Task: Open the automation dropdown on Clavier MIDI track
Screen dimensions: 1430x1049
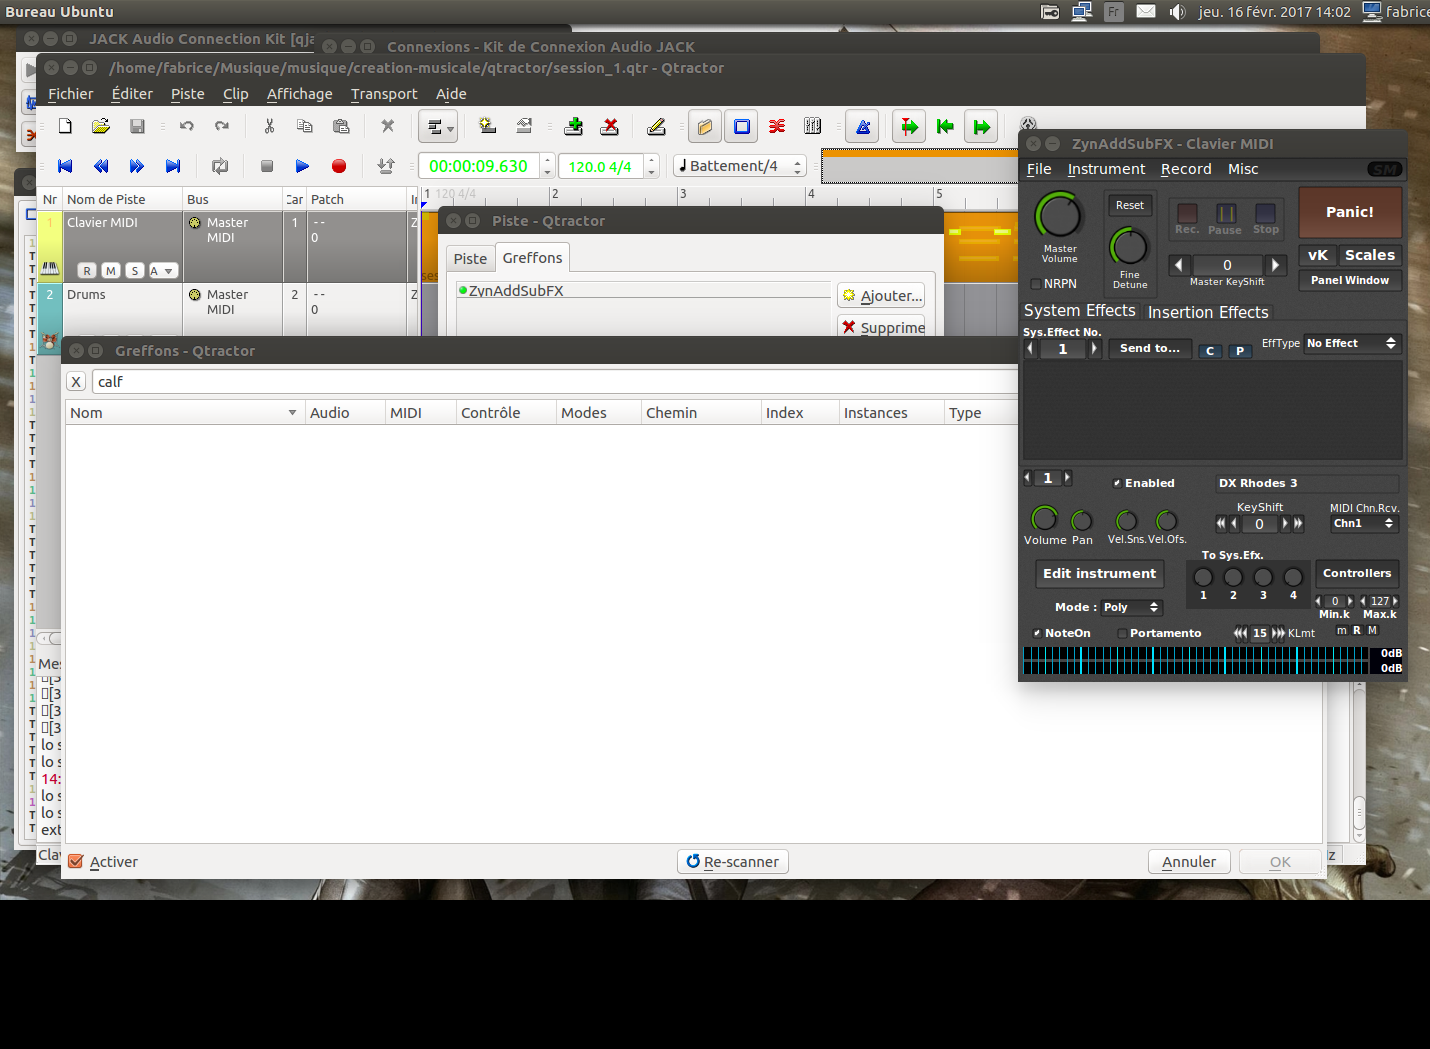Action: [163, 271]
